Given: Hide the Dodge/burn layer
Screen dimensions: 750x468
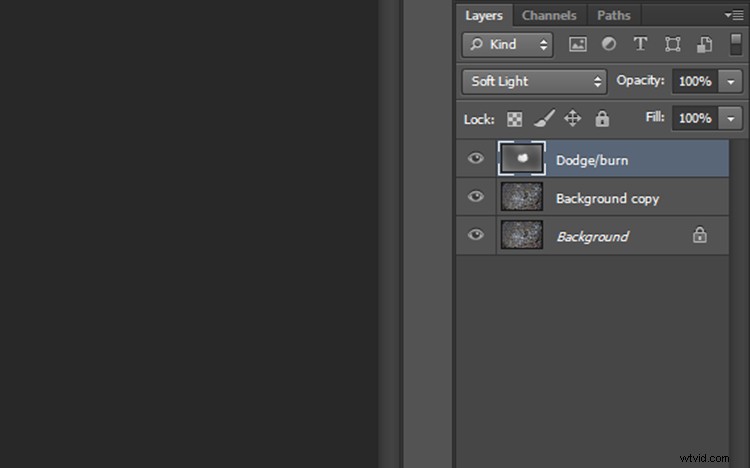Looking at the screenshot, I should [x=475, y=158].
